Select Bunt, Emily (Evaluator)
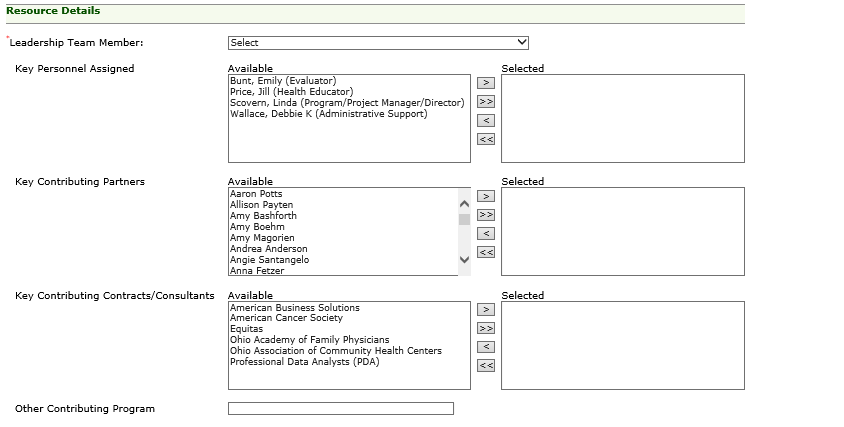 [283, 81]
